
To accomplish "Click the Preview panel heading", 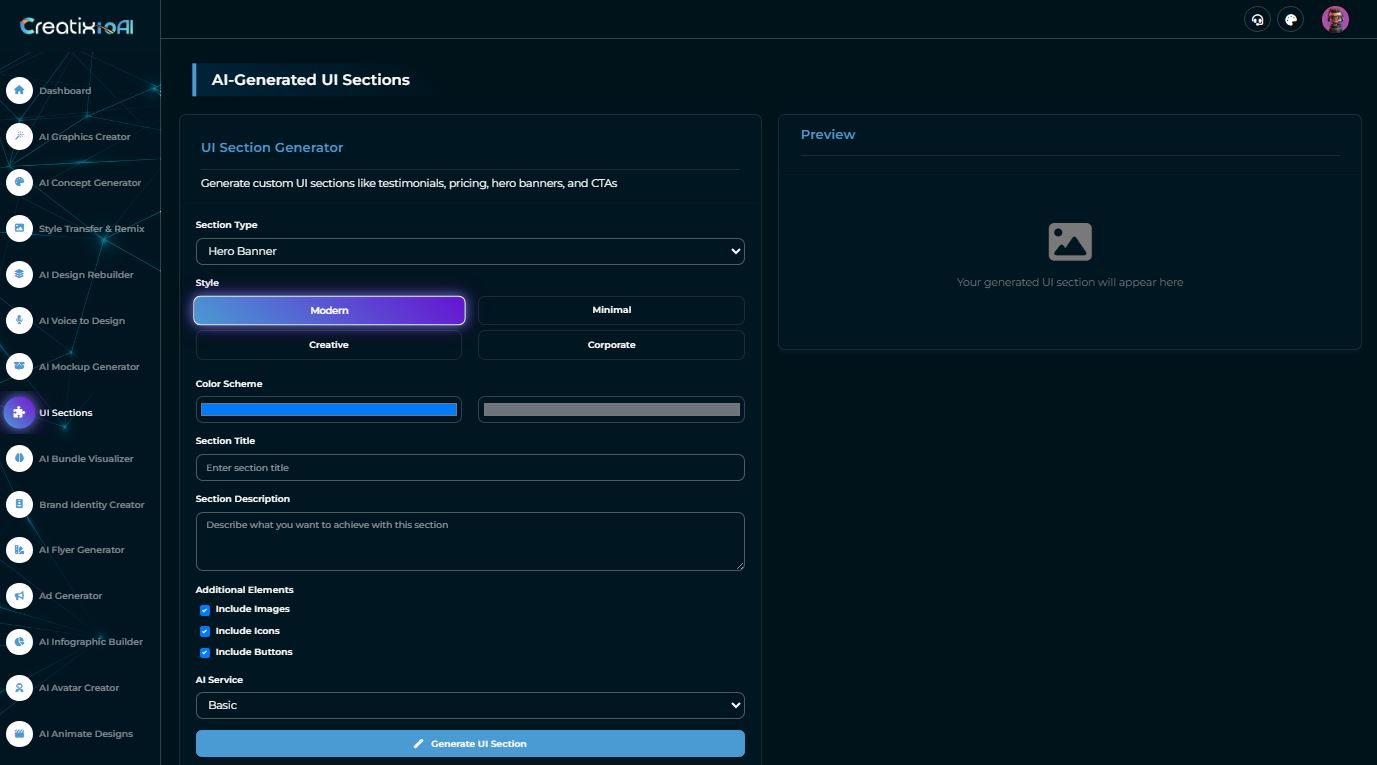I will coord(828,134).
